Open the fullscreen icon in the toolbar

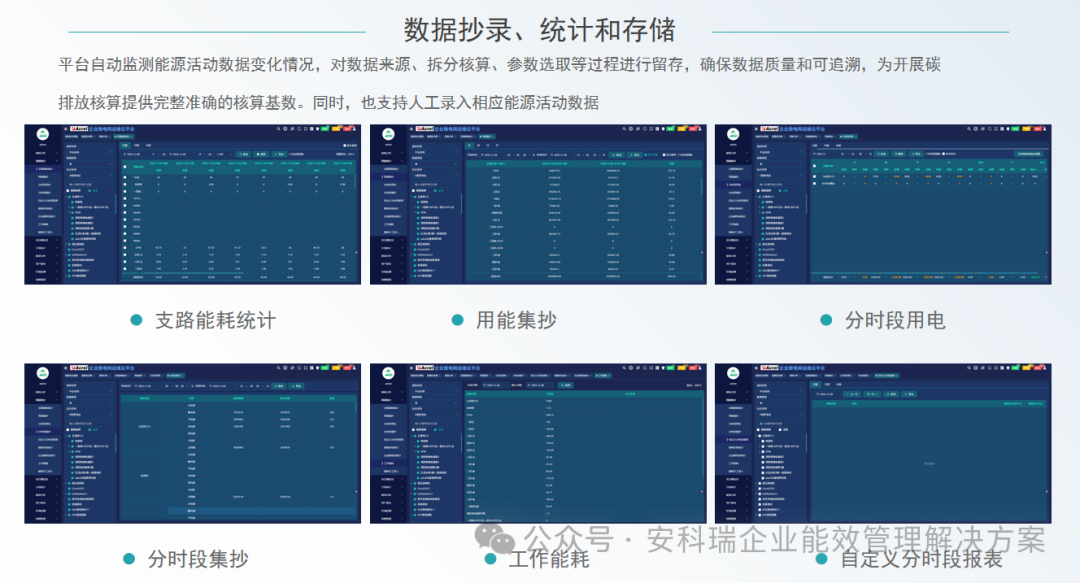click(304, 129)
